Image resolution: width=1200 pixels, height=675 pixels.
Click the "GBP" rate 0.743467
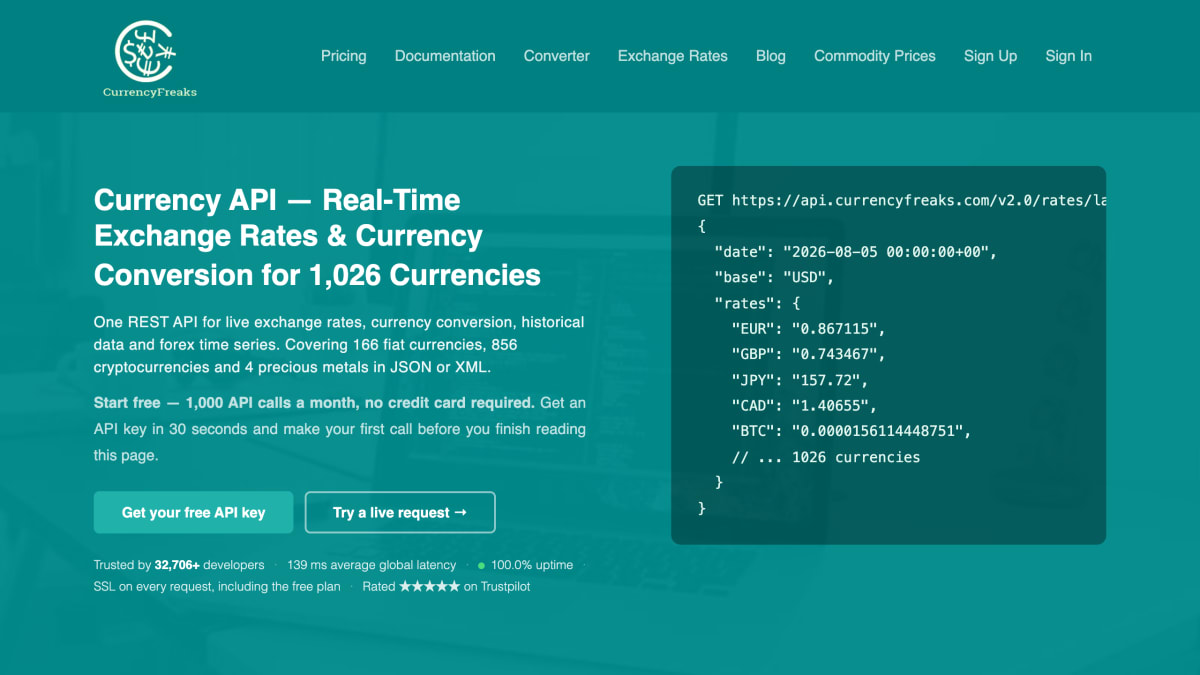pos(809,354)
